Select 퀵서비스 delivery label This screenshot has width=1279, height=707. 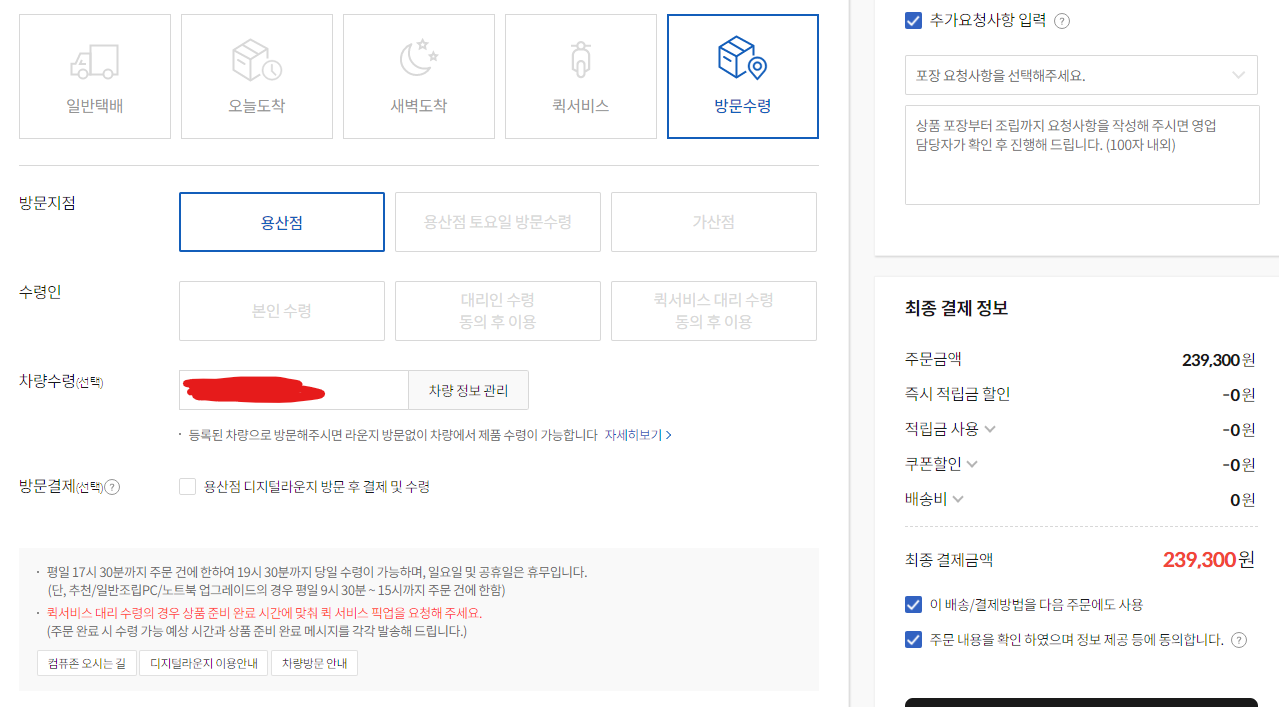click(581, 105)
